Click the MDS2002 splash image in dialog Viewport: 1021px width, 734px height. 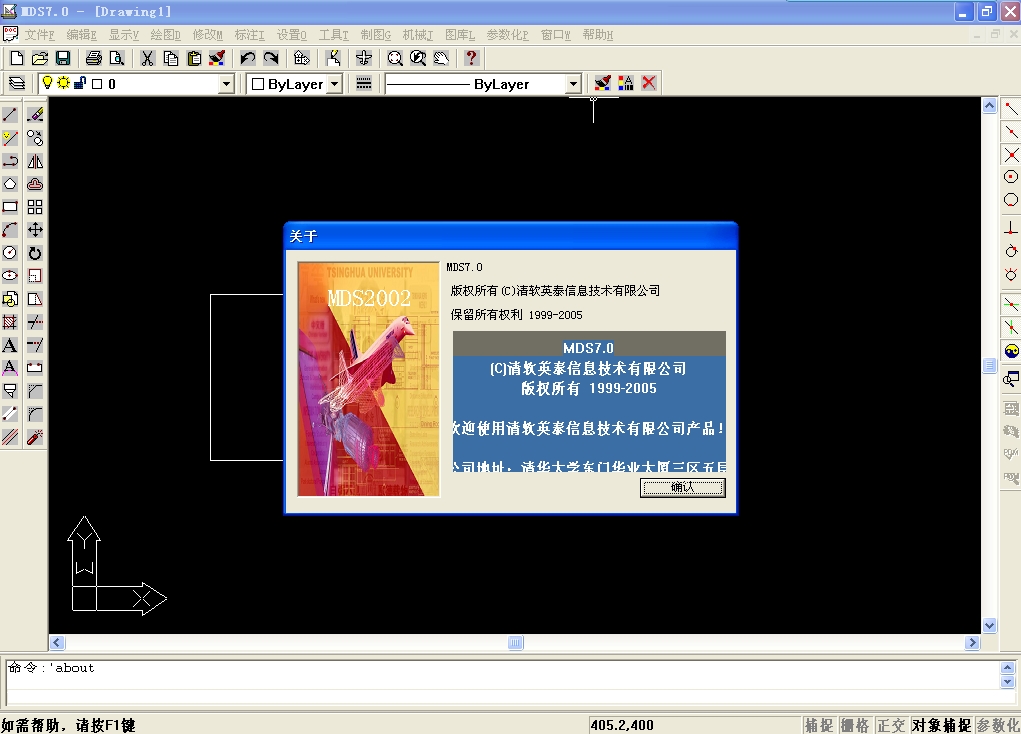(369, 379)
